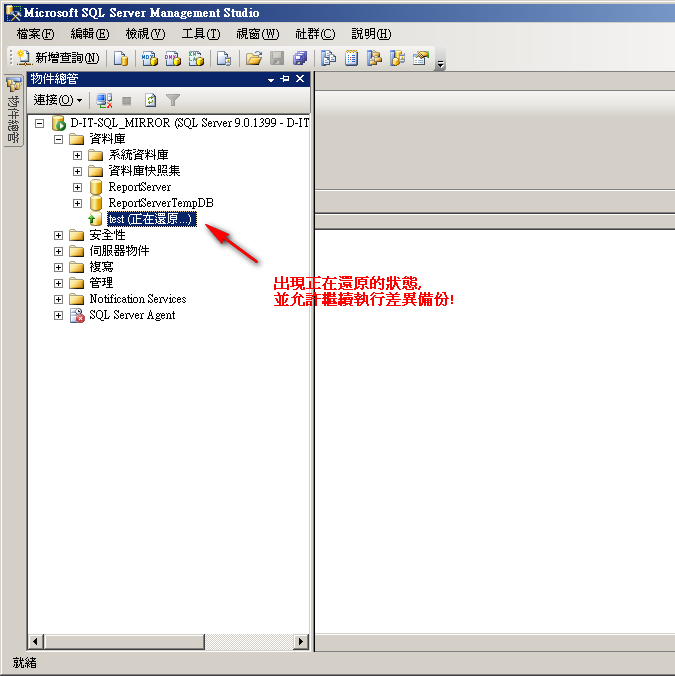This screenshot has height=676, width=675.
Task: Open the Template Explorer toolbar icon
Action: (397, 58)
